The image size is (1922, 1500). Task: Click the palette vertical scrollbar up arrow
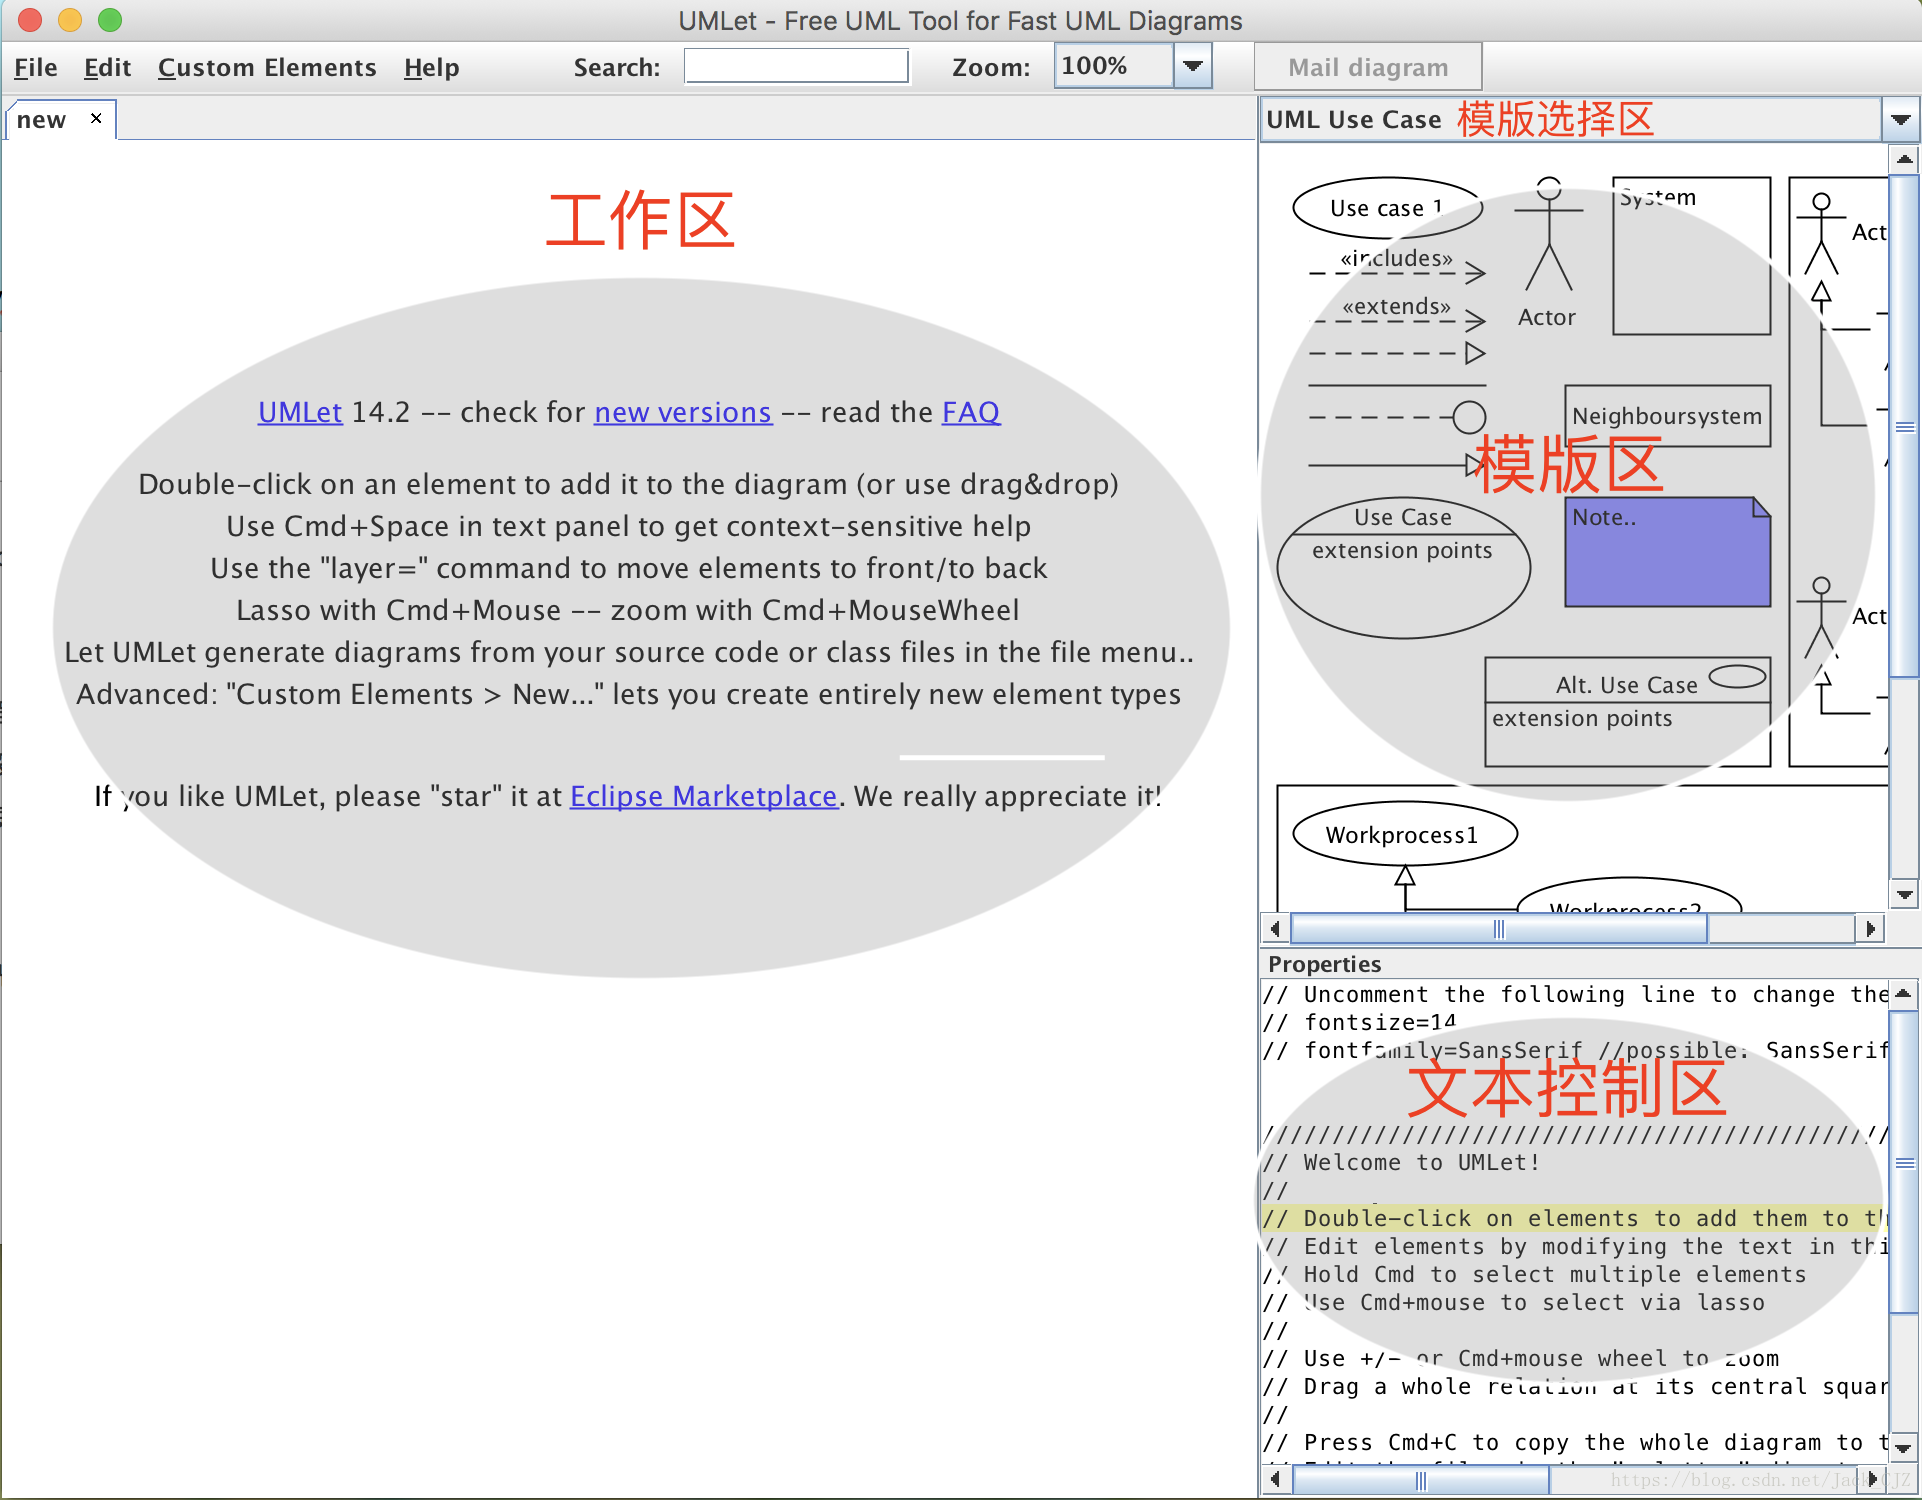pos(1904,159)
